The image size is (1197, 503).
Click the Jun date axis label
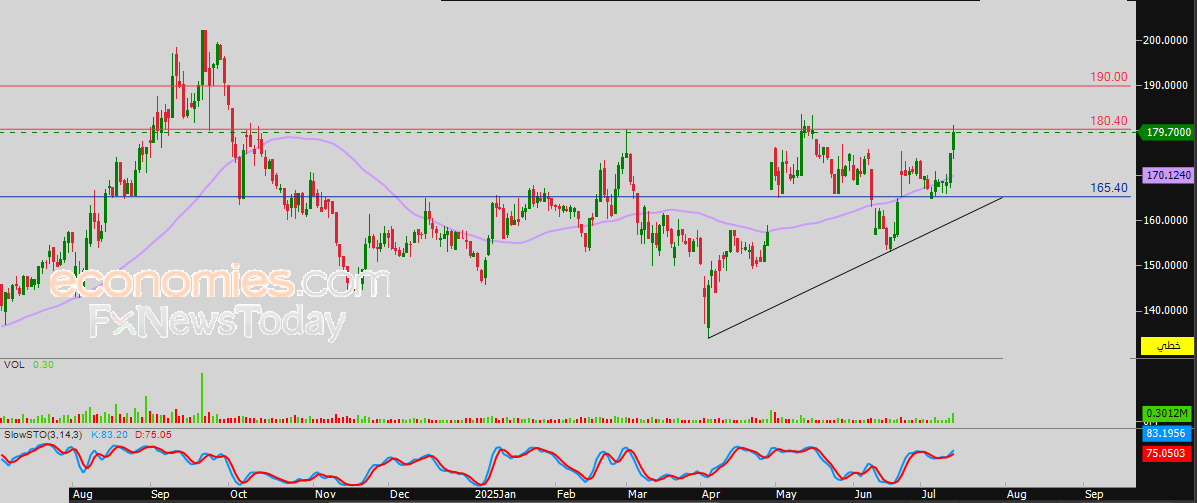[863, 495]
